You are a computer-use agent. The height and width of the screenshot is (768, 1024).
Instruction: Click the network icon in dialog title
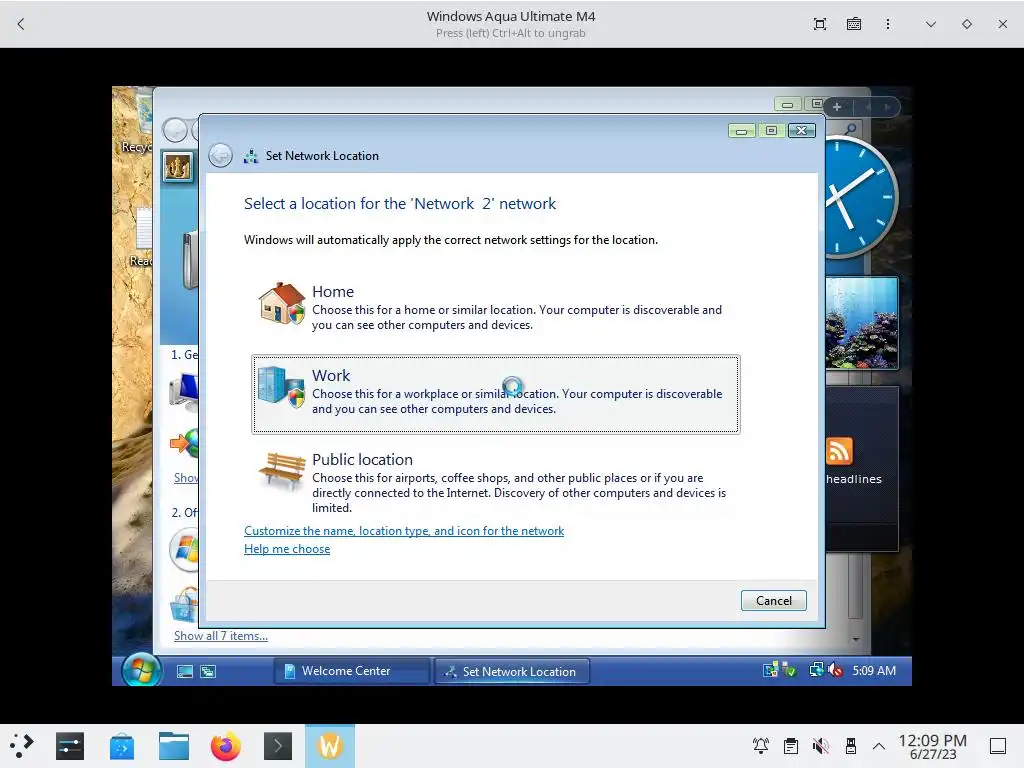(251, 156)
